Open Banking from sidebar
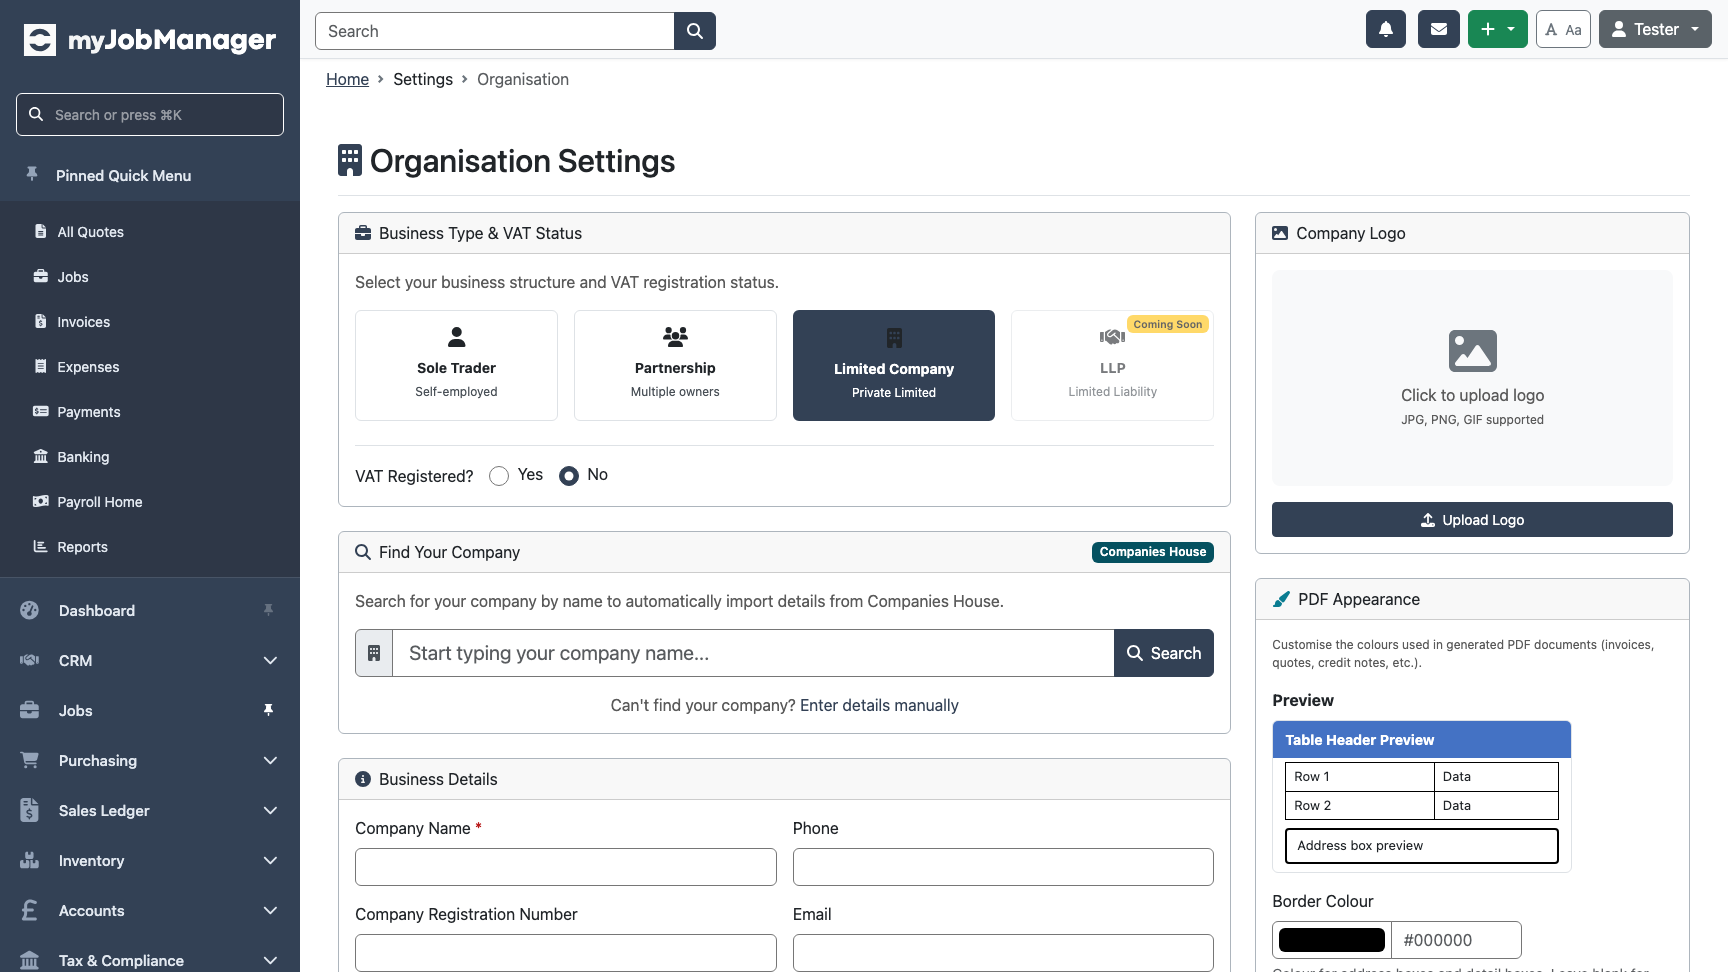Image resolution: width=1728 pixels, height=972 pixels. pyautogui.click(x=83, y=457)
